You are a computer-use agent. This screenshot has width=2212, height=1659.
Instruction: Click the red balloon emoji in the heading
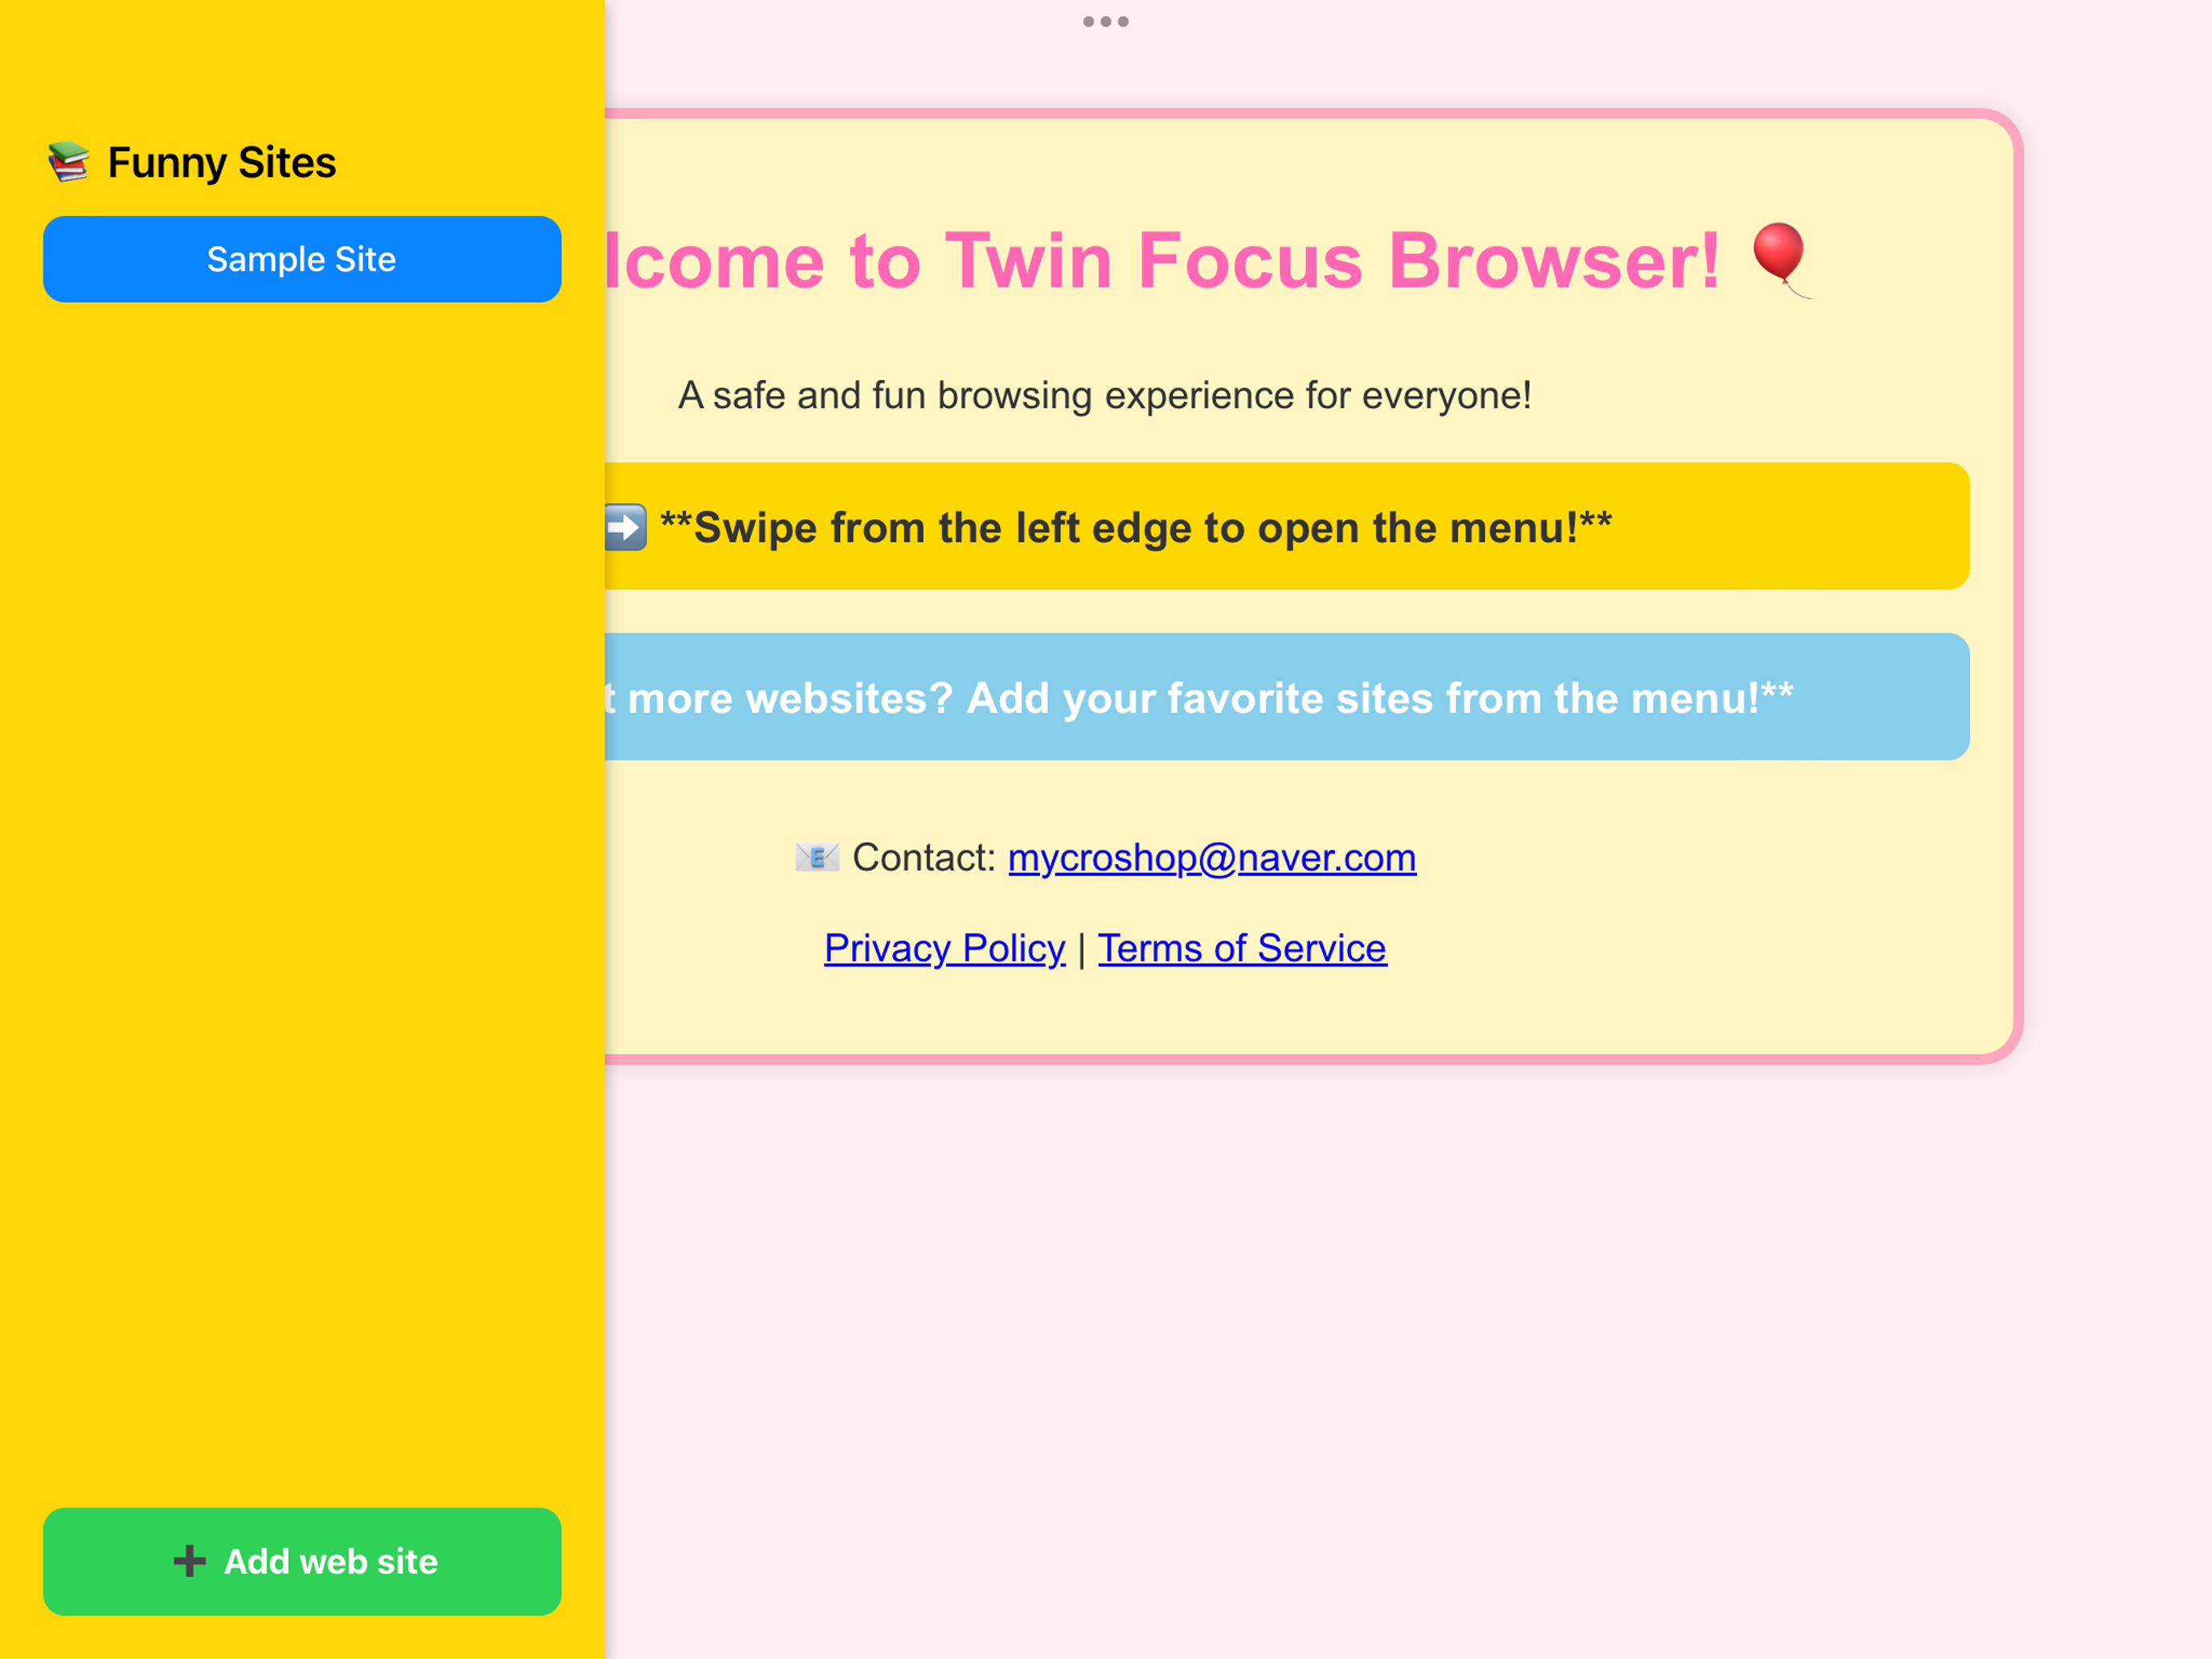pyautogui.click(x=1781, y=260)
